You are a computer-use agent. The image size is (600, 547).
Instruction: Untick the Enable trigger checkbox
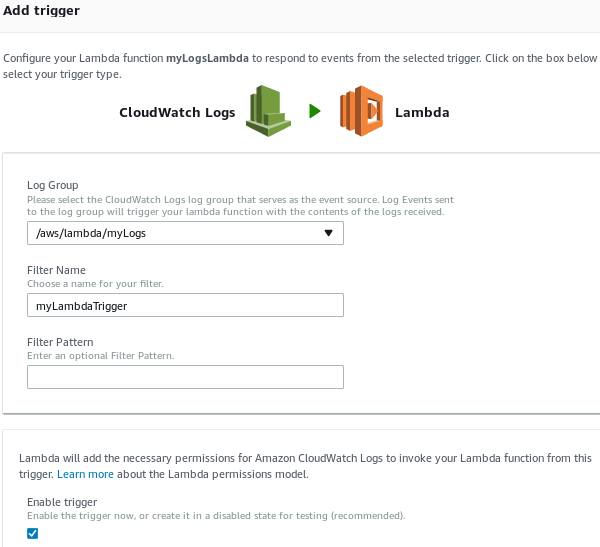33,533
